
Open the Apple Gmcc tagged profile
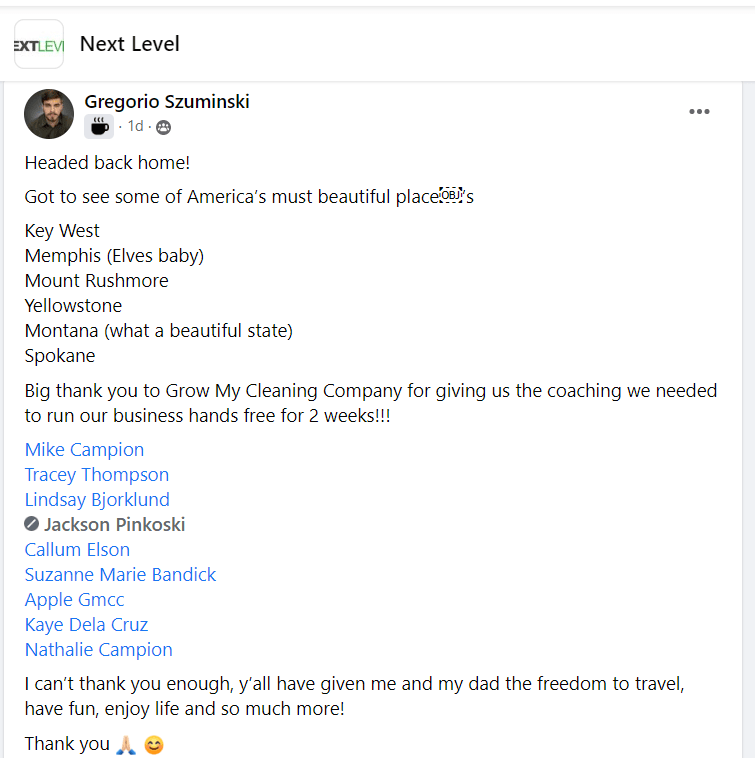point(74,600)
